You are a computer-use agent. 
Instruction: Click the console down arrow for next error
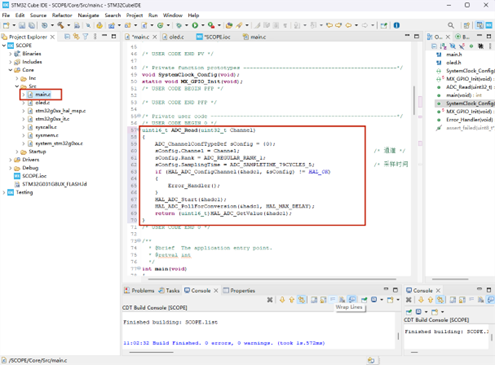(x=282, y=300)
